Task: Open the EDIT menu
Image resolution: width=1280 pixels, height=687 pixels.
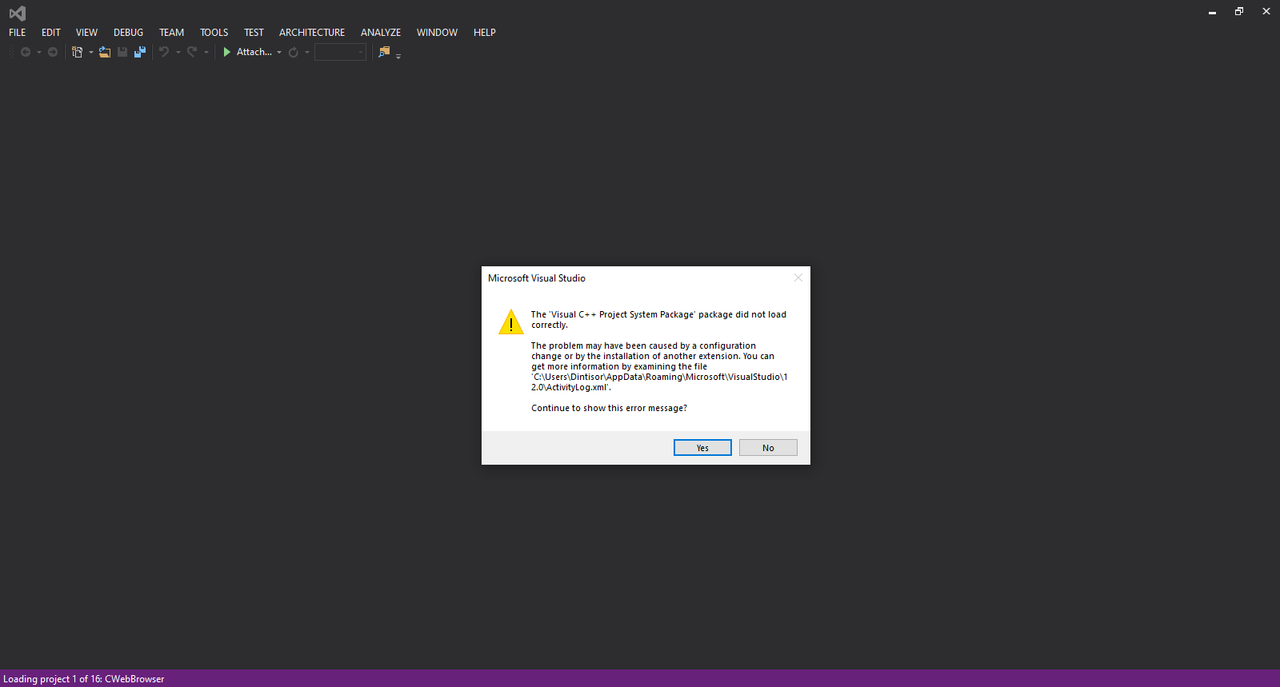Action: (x=51, y=32)
